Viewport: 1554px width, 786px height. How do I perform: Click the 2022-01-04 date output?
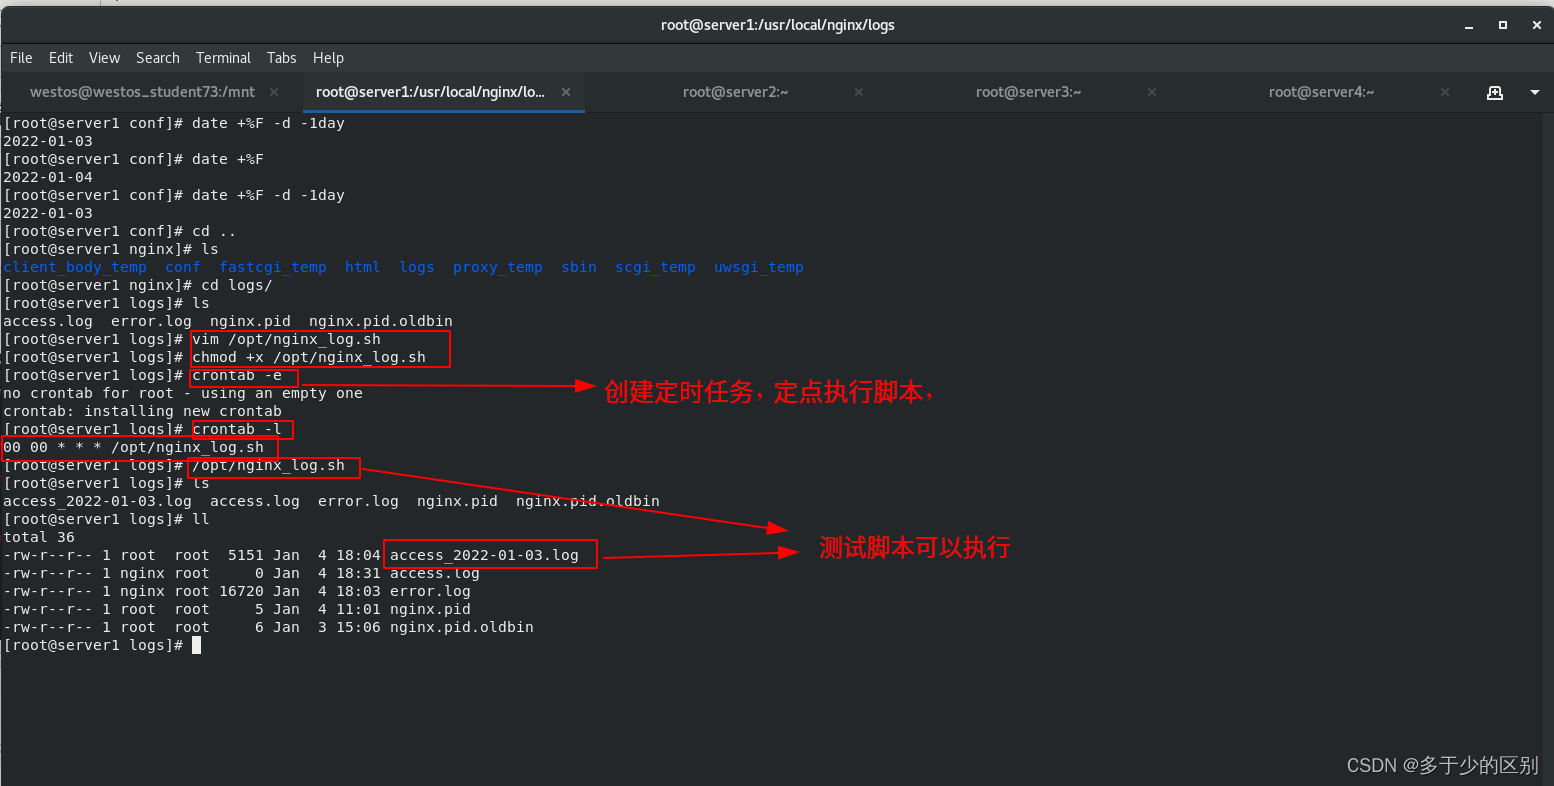(48, 177)
